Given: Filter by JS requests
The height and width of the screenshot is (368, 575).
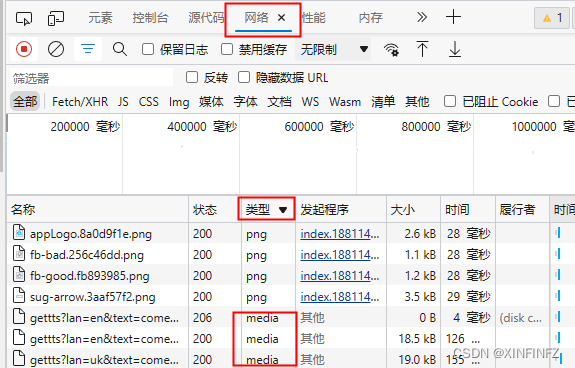Looking at the screenshot, I should 123,102.
